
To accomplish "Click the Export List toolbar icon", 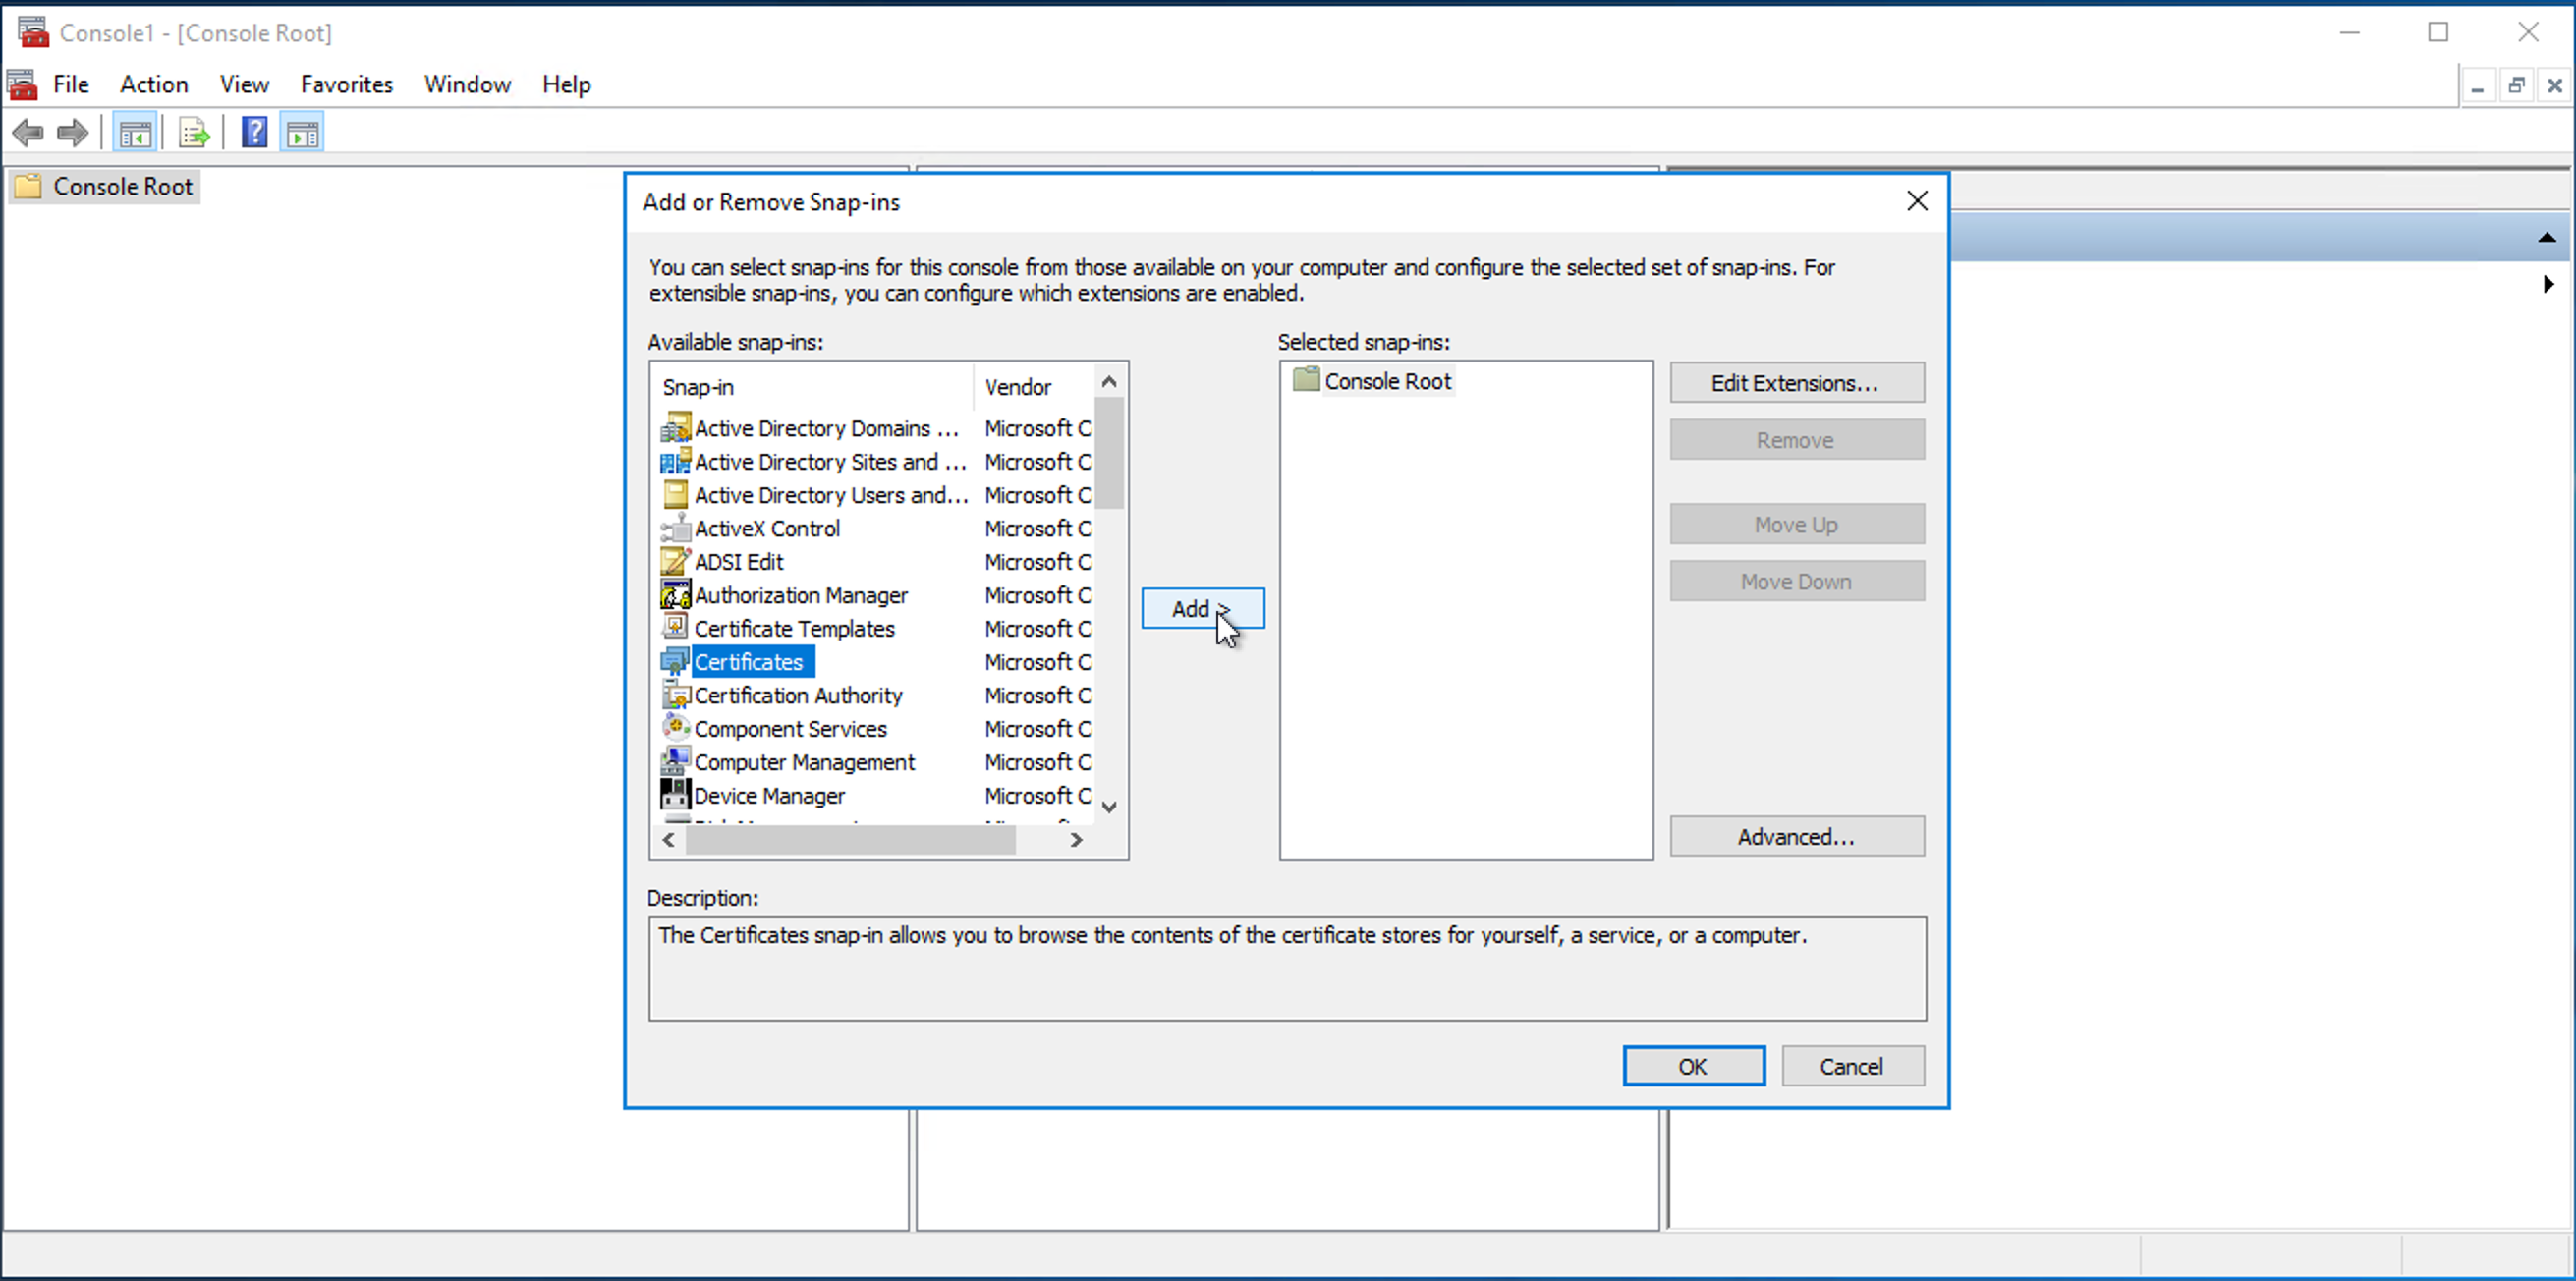I will (194, 132).
